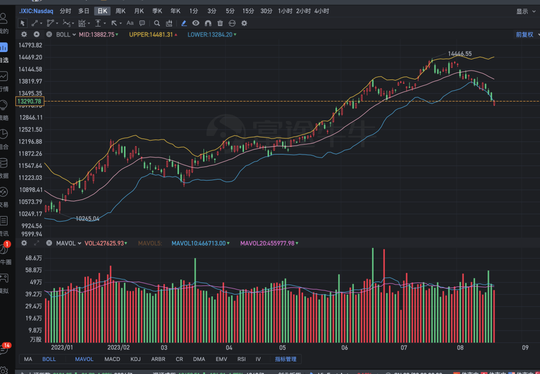Switch to 分时 intraday chart tab
The height and width of the screenshot is (374, 540).
point(65,11)
